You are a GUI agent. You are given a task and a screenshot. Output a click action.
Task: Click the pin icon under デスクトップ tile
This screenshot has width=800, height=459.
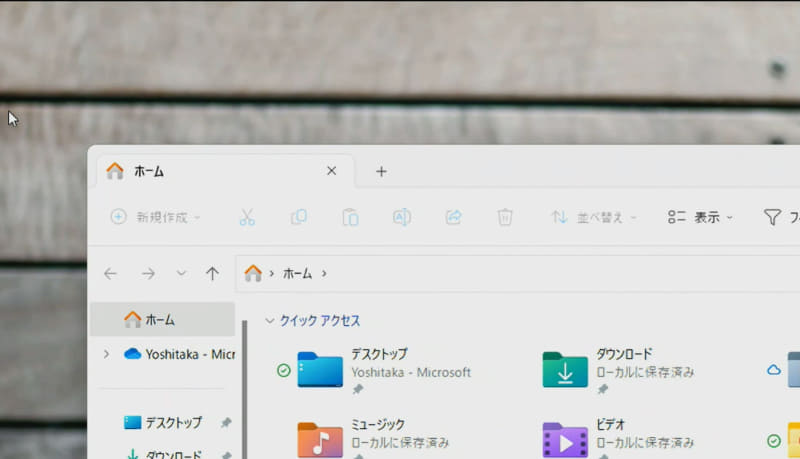[358, 390]
